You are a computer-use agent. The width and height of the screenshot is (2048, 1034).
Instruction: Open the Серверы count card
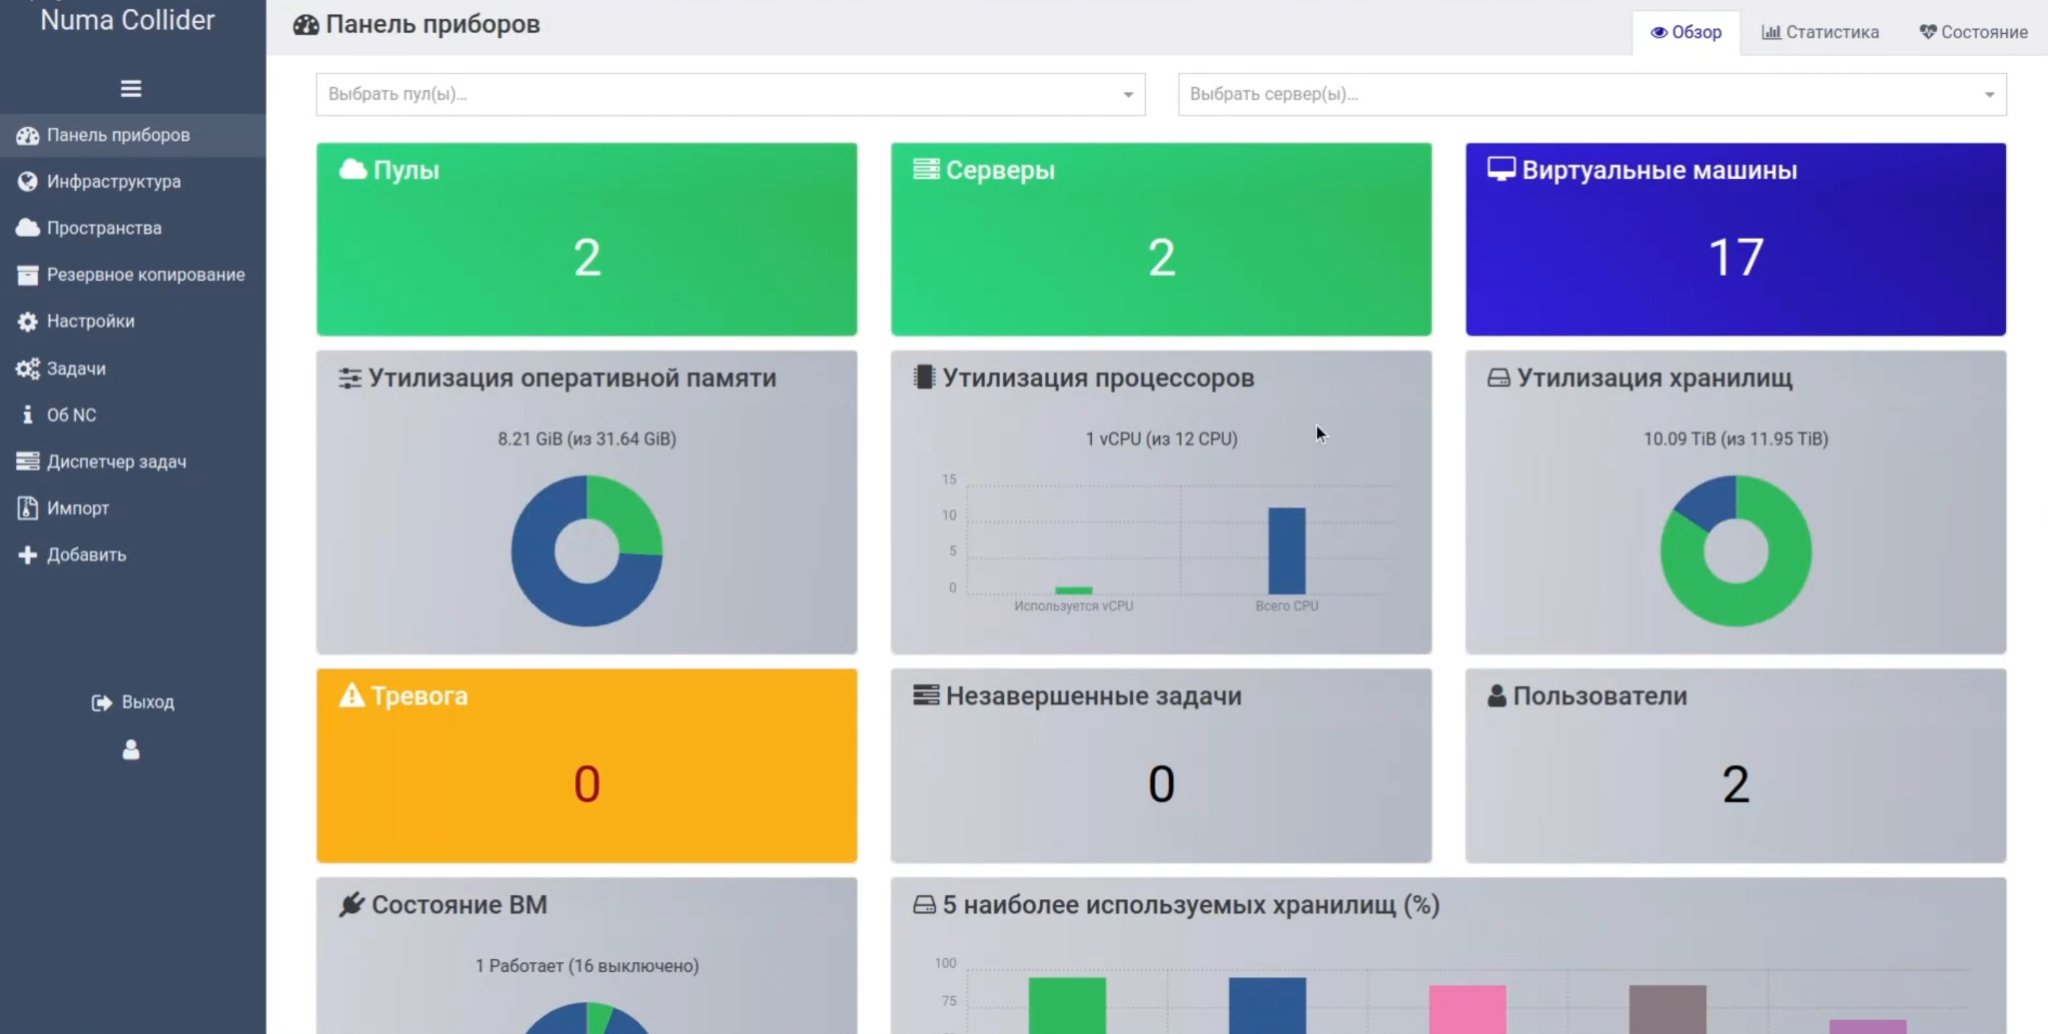[x=1161, y=239]
